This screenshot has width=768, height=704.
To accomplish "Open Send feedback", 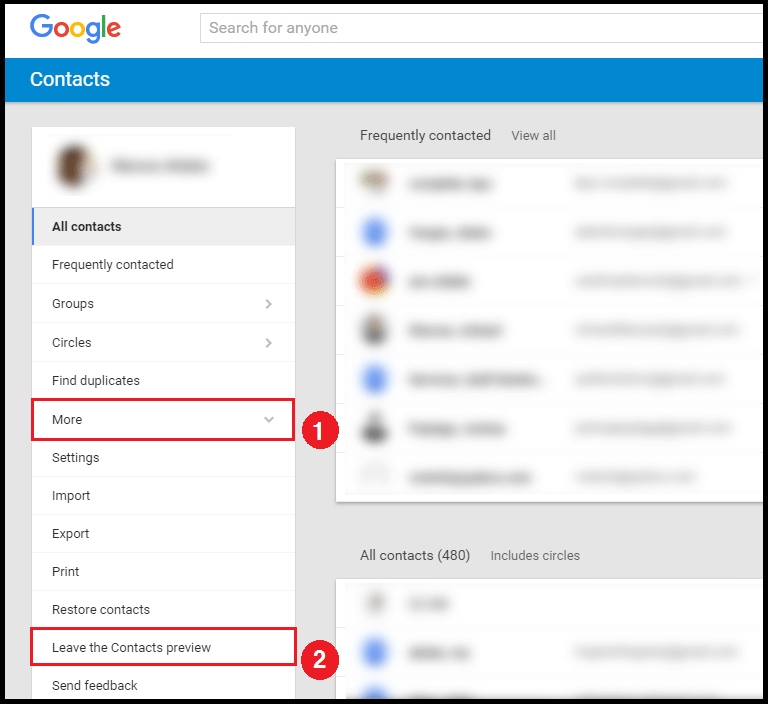I will 164,685.
